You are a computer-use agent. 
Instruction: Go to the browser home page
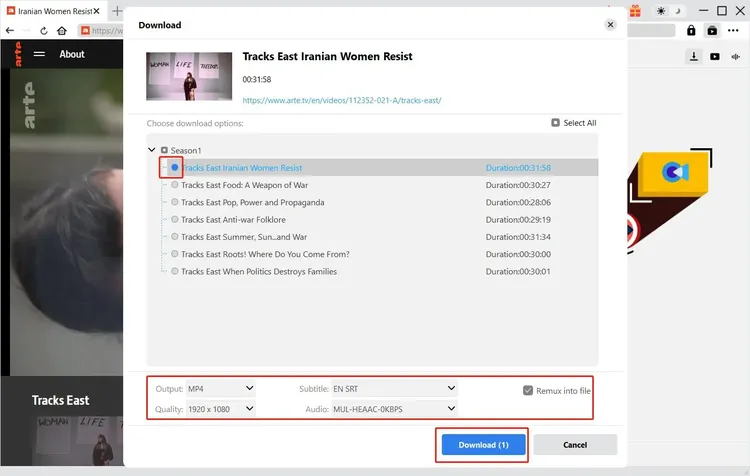(62, 31)
